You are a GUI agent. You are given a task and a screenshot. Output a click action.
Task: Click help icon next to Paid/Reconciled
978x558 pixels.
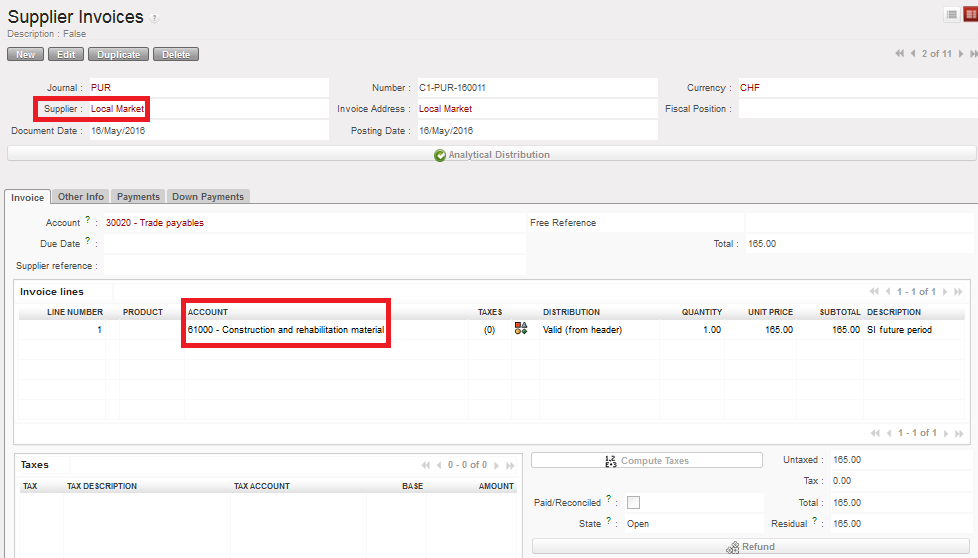tap(609, 498)
